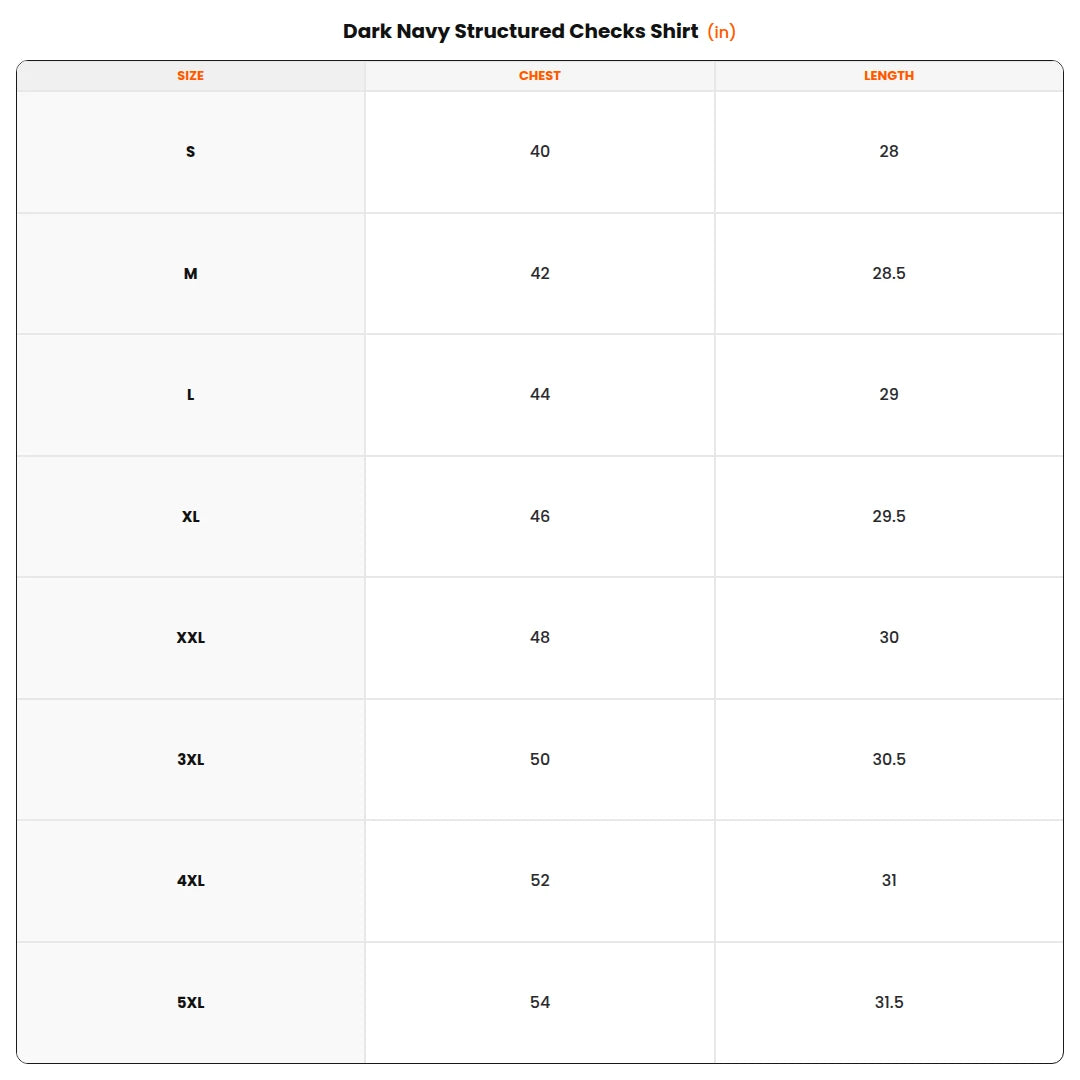Click the Dark Navy Structured Checks Shirt title
Screen dimensions: 1080x1080
(x=521, y=32)
